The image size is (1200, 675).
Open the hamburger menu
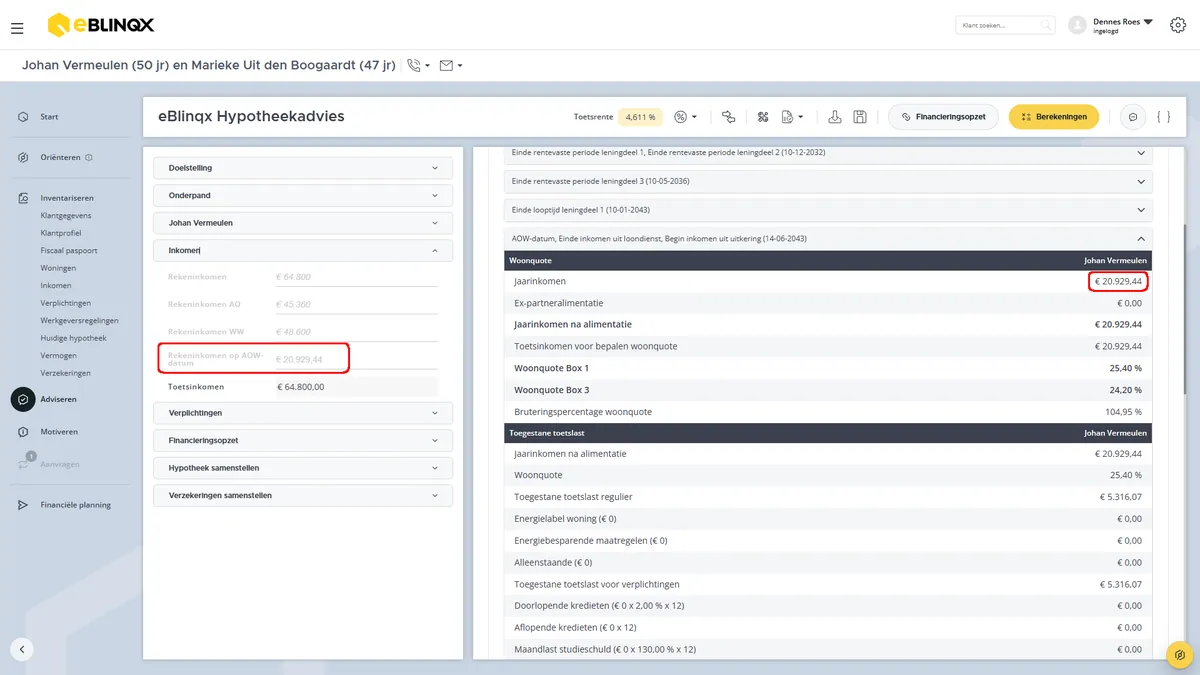click(17, 28)
